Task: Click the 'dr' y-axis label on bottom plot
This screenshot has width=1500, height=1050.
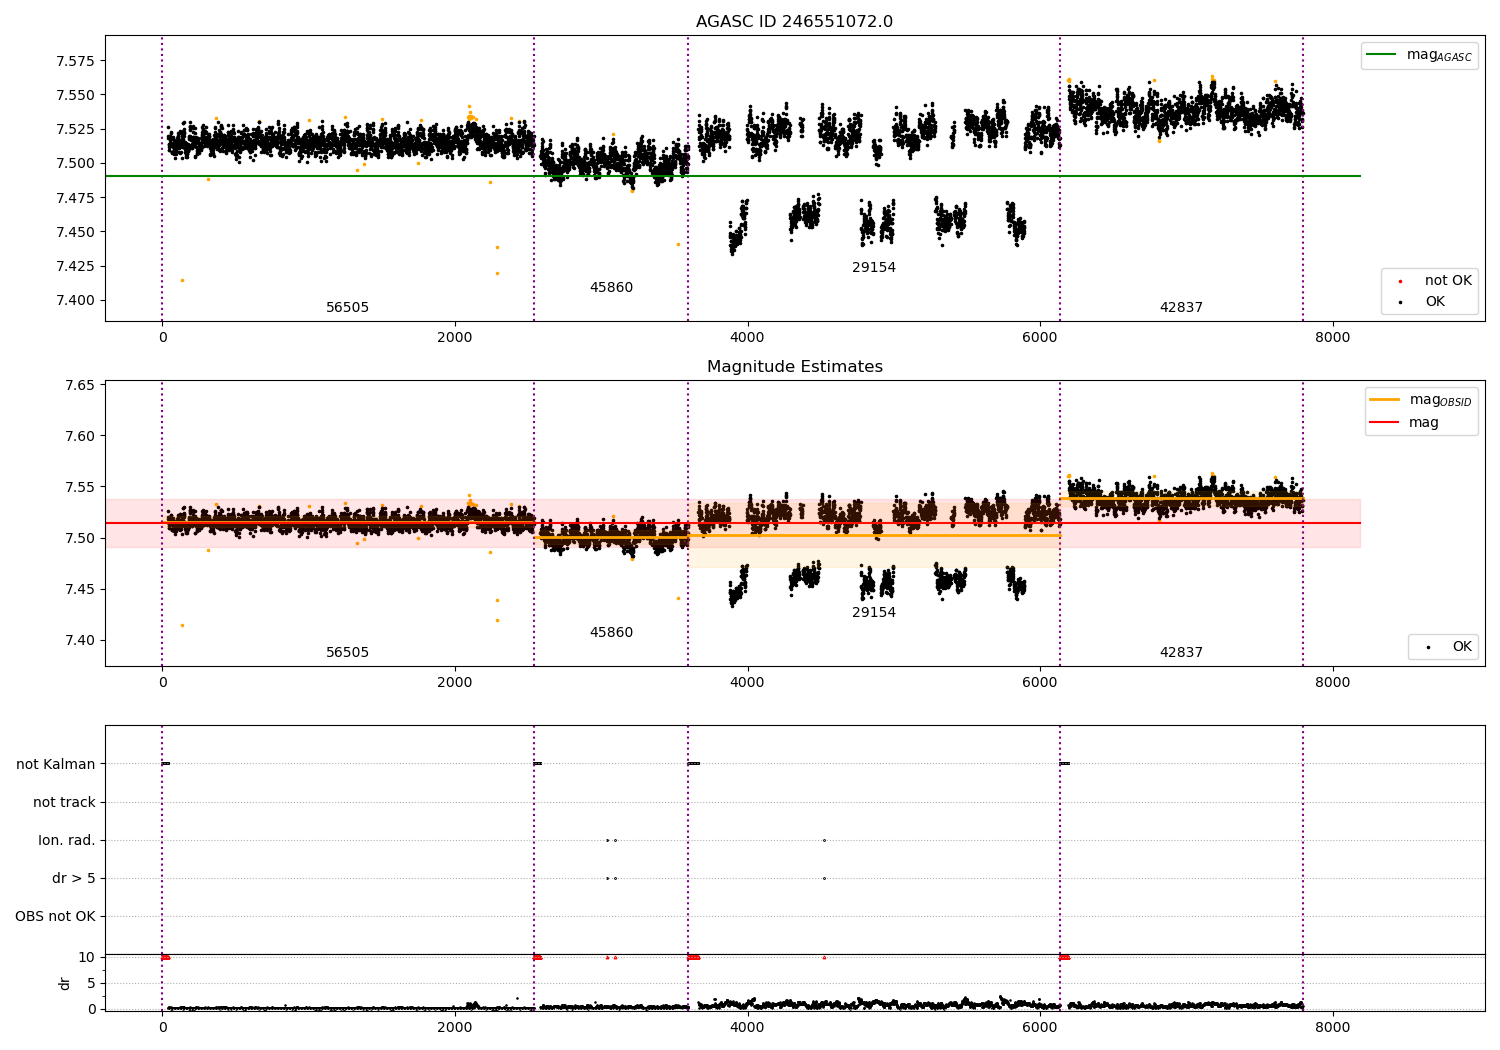Action: [x=65, y=983]
